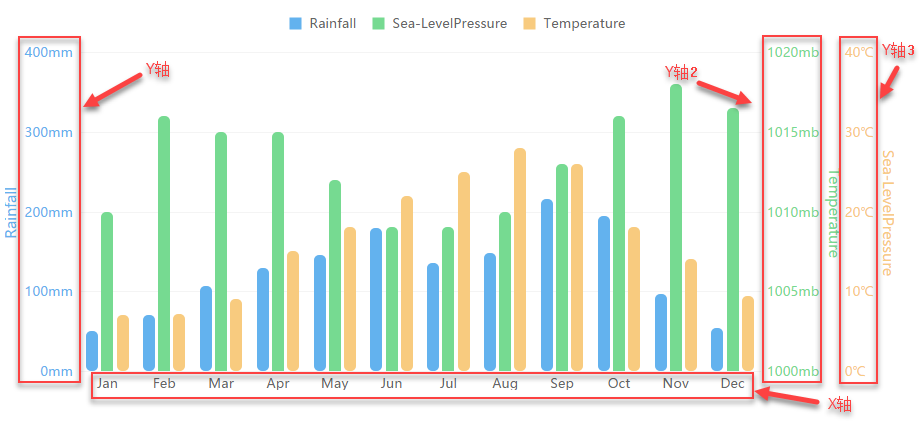Click the blue Rainfall legend swatch

pyautogui.click(x=295, y=23)
